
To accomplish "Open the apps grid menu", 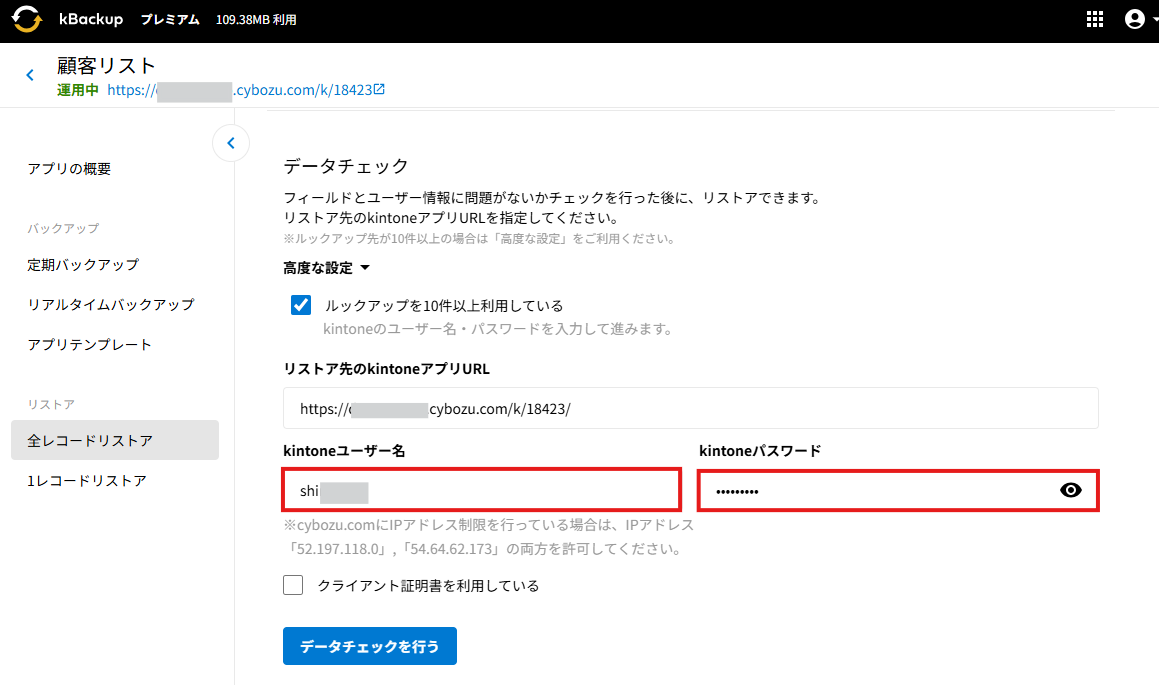I will (1095, 19).
